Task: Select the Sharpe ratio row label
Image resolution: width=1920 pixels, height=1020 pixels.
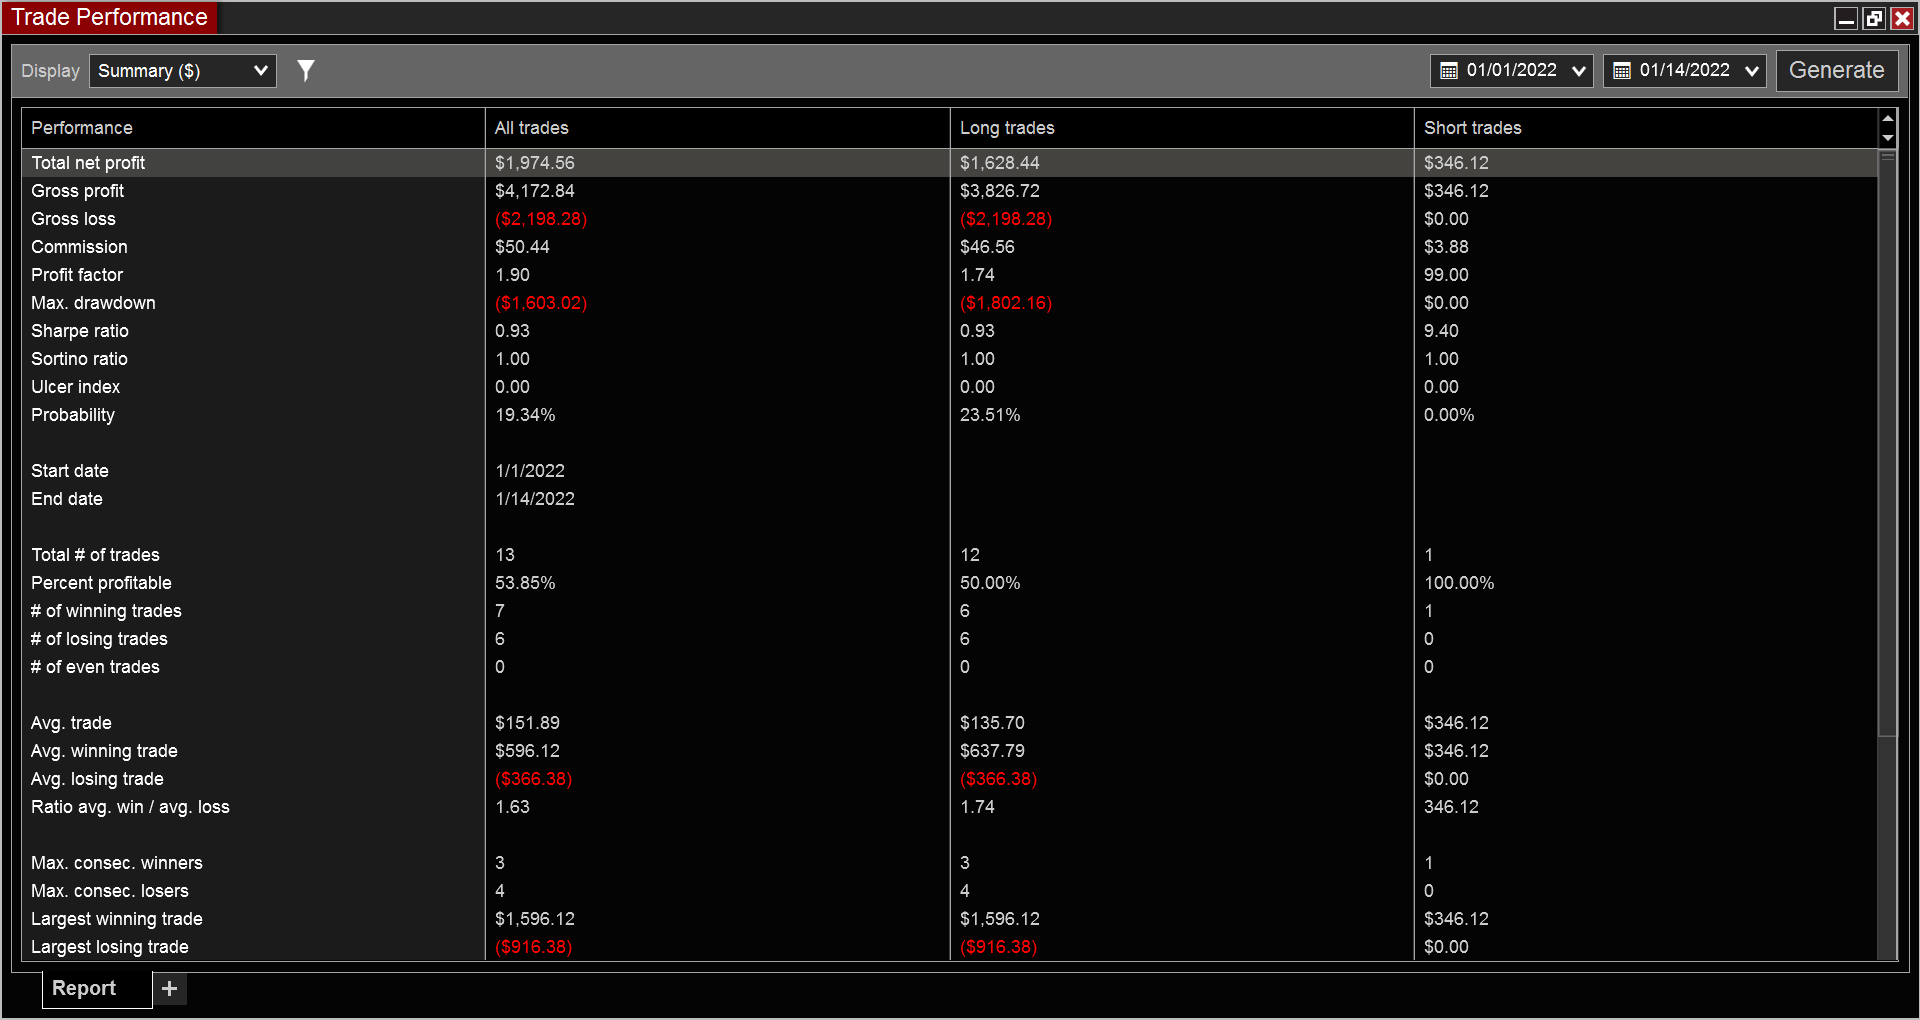Action: coord(80,331)
